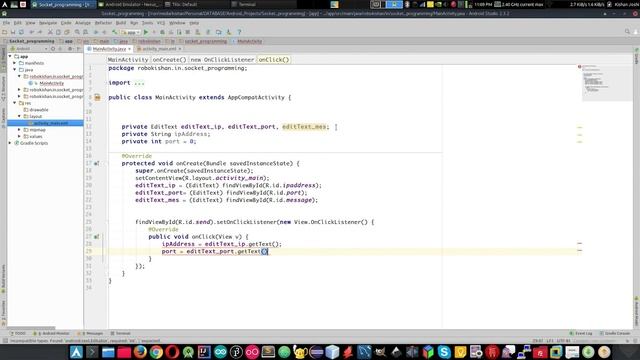Screen dimensions: 640x360
Task: Expand the mipmap folder
Action: [x=19, y=130]
